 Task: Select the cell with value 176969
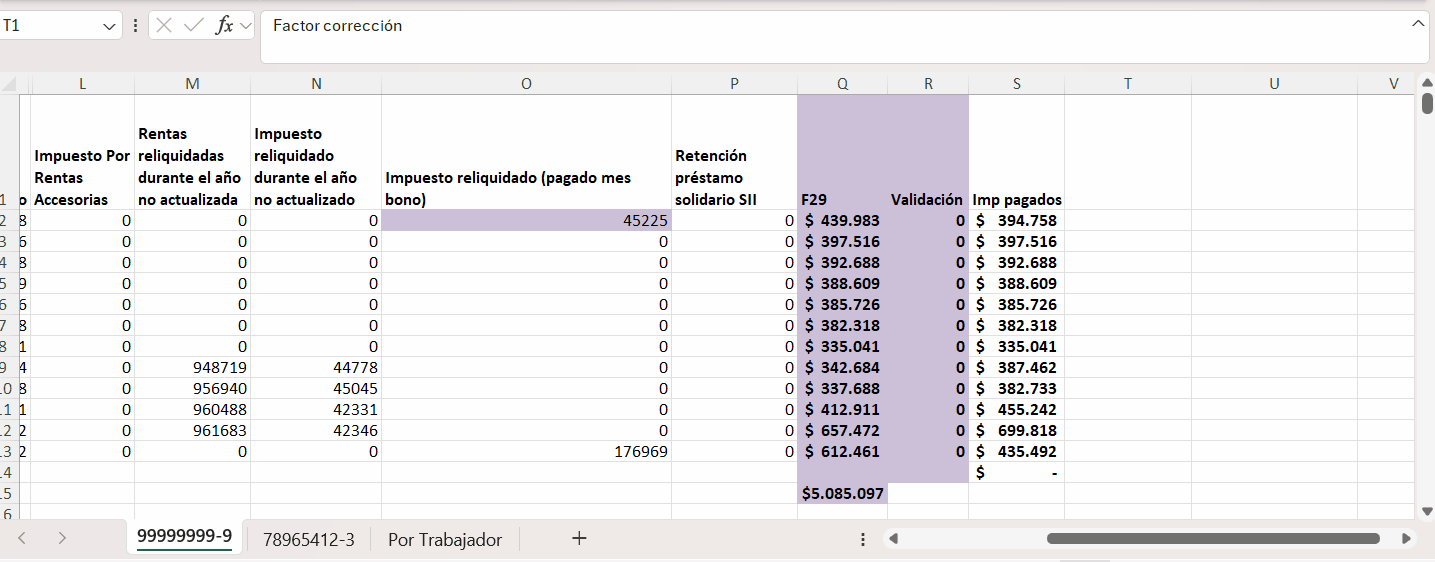click(526, 451)
